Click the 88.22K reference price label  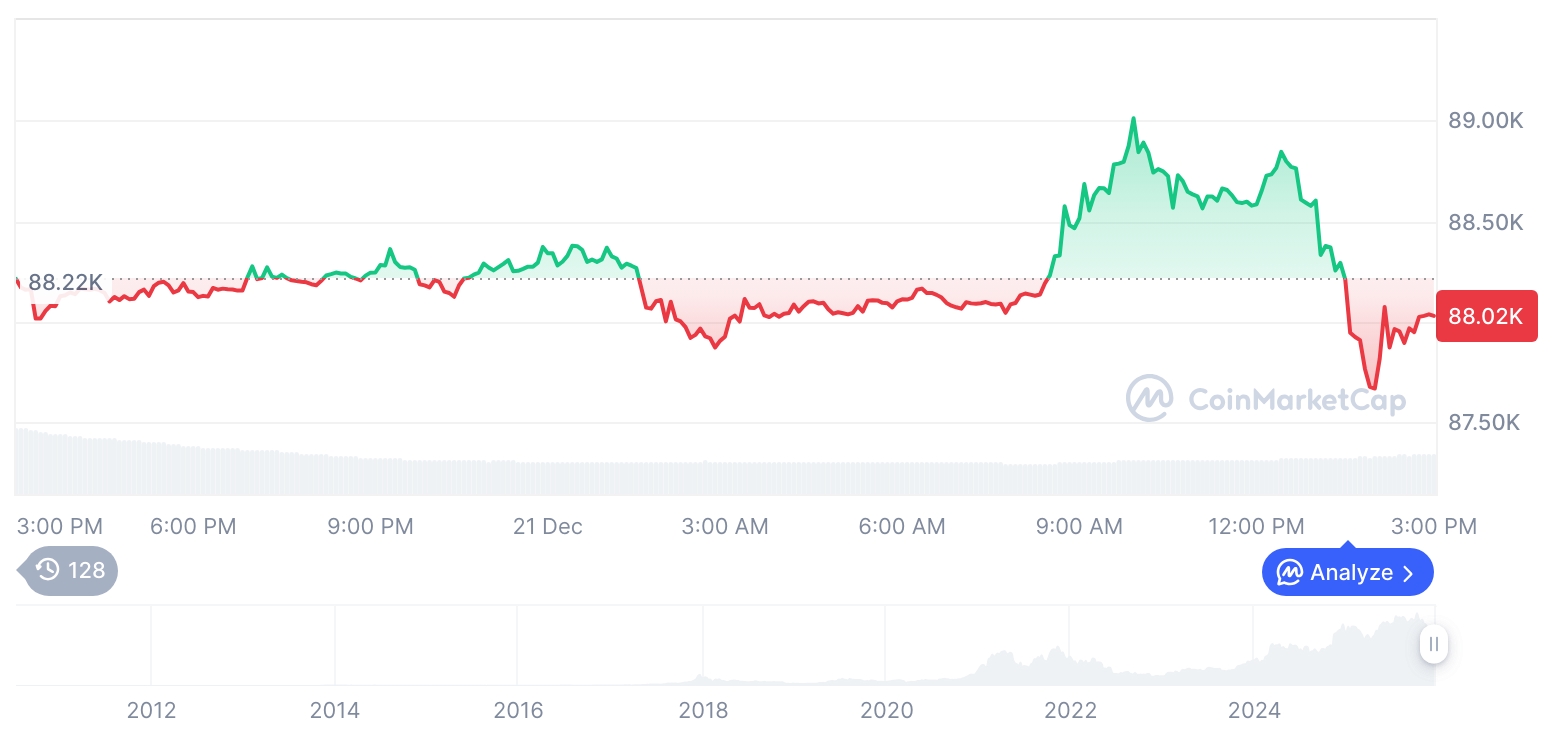65,282
